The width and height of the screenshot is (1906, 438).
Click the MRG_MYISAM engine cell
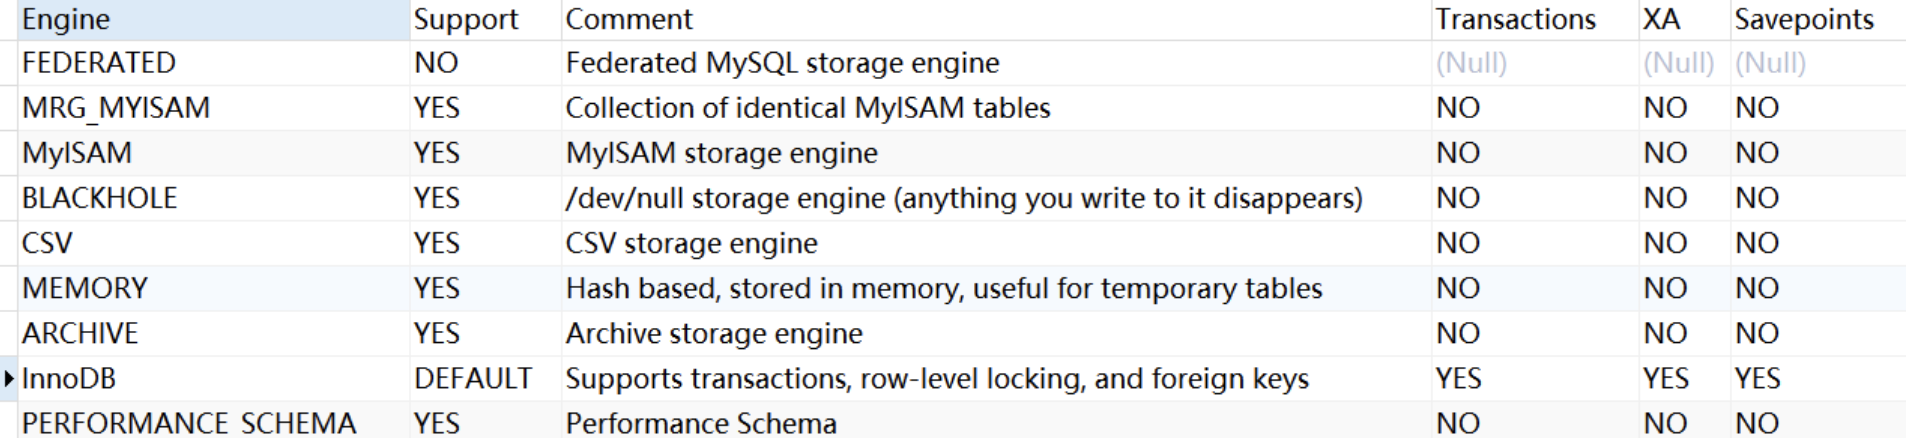click(213, 108)
